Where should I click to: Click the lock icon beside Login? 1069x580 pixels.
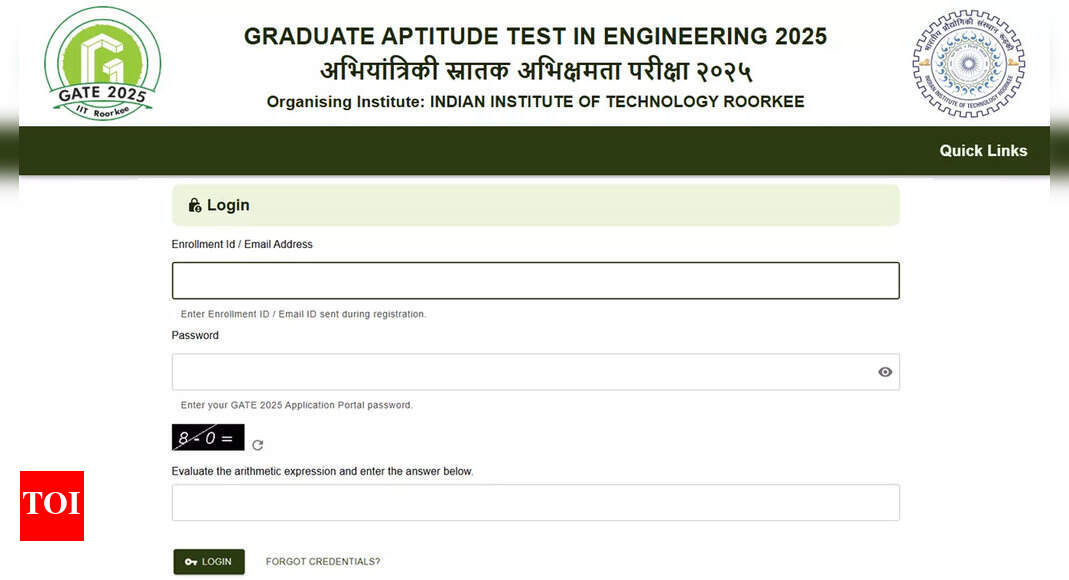(195, 205)
